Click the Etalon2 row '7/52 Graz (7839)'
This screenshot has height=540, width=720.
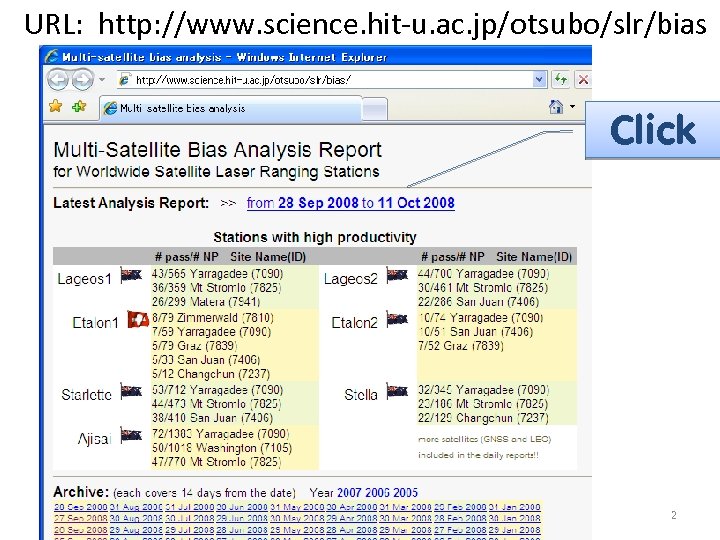(x=461, y=345)
